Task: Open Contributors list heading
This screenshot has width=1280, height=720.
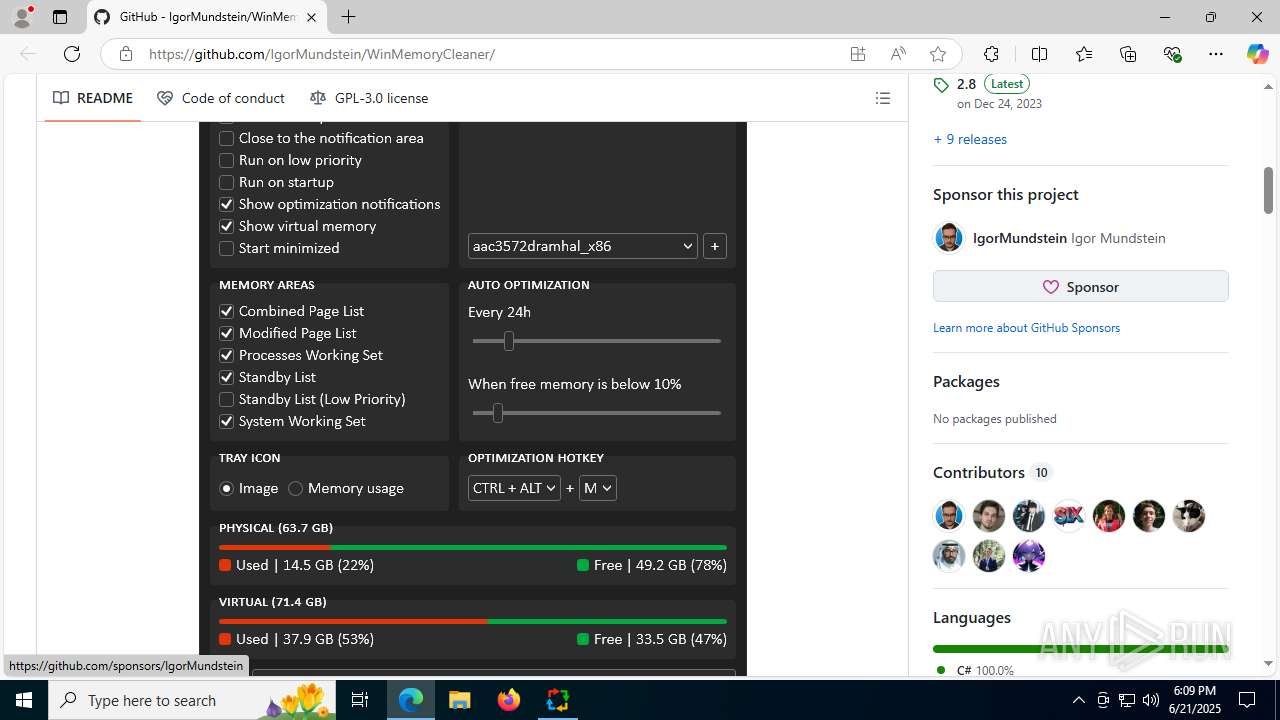Action: tap(979, 472)
